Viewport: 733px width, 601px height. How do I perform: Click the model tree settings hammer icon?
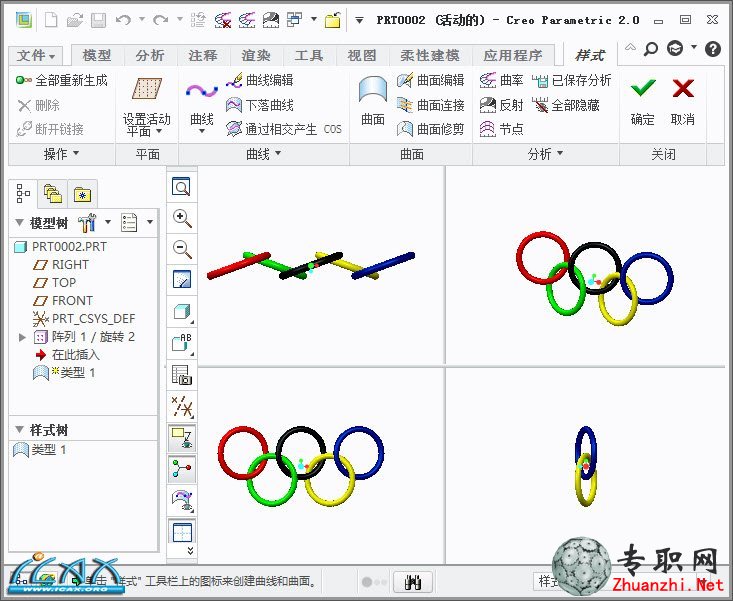(87, 223)
